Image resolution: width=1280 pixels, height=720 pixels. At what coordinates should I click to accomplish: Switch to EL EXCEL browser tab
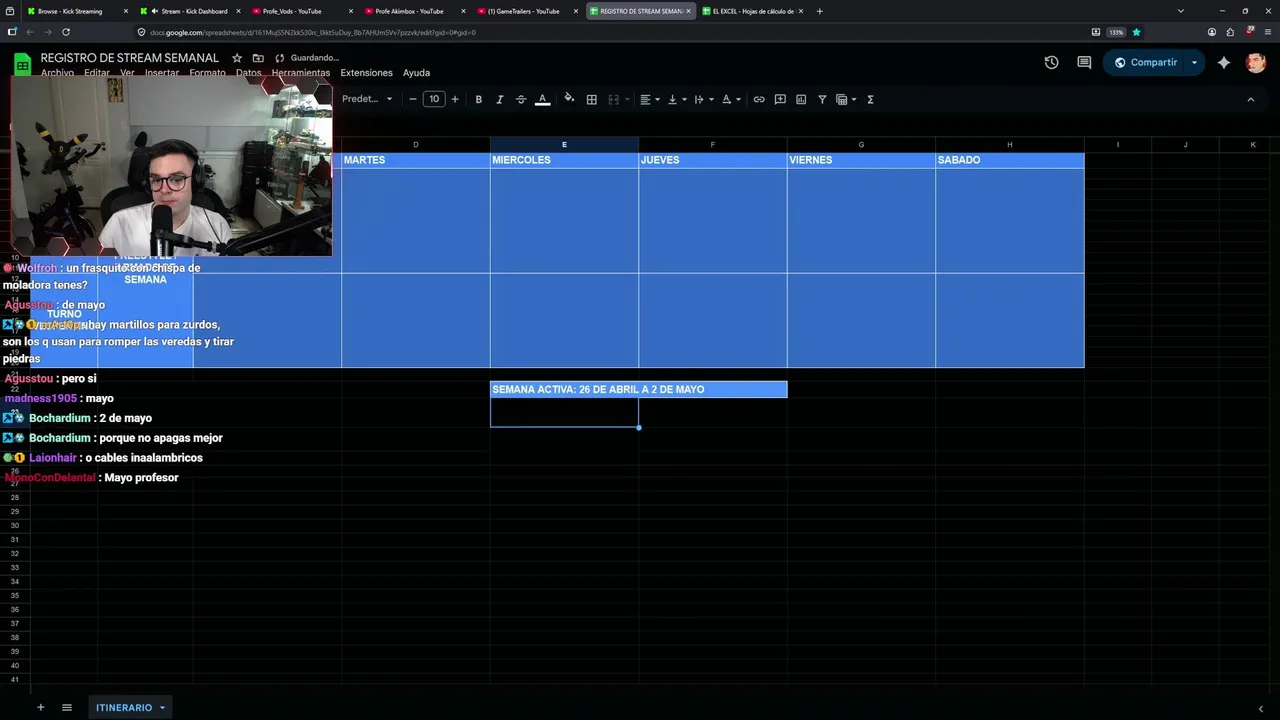pyautogui.click(x=753, y=11)
